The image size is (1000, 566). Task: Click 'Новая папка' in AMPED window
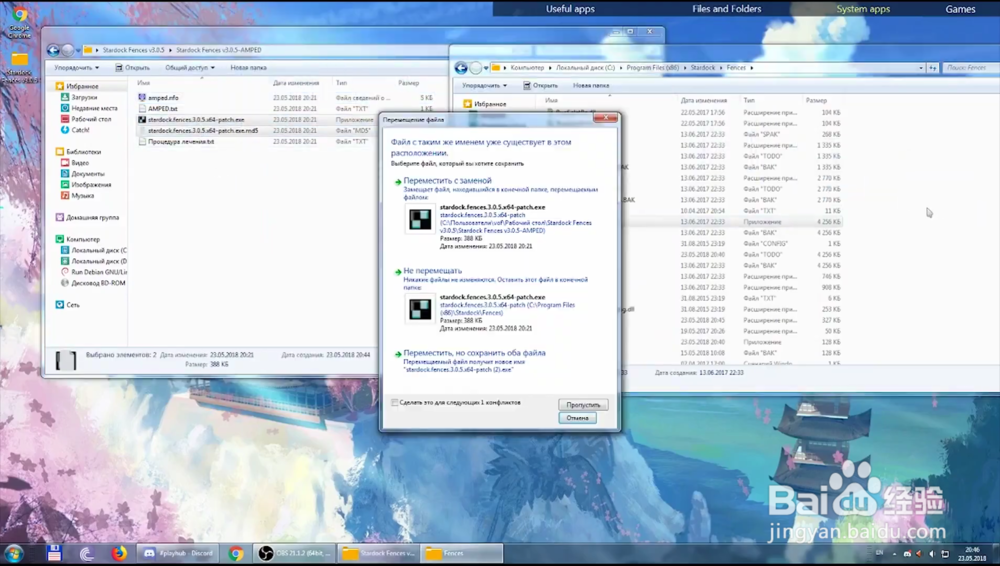pos(248,68)
